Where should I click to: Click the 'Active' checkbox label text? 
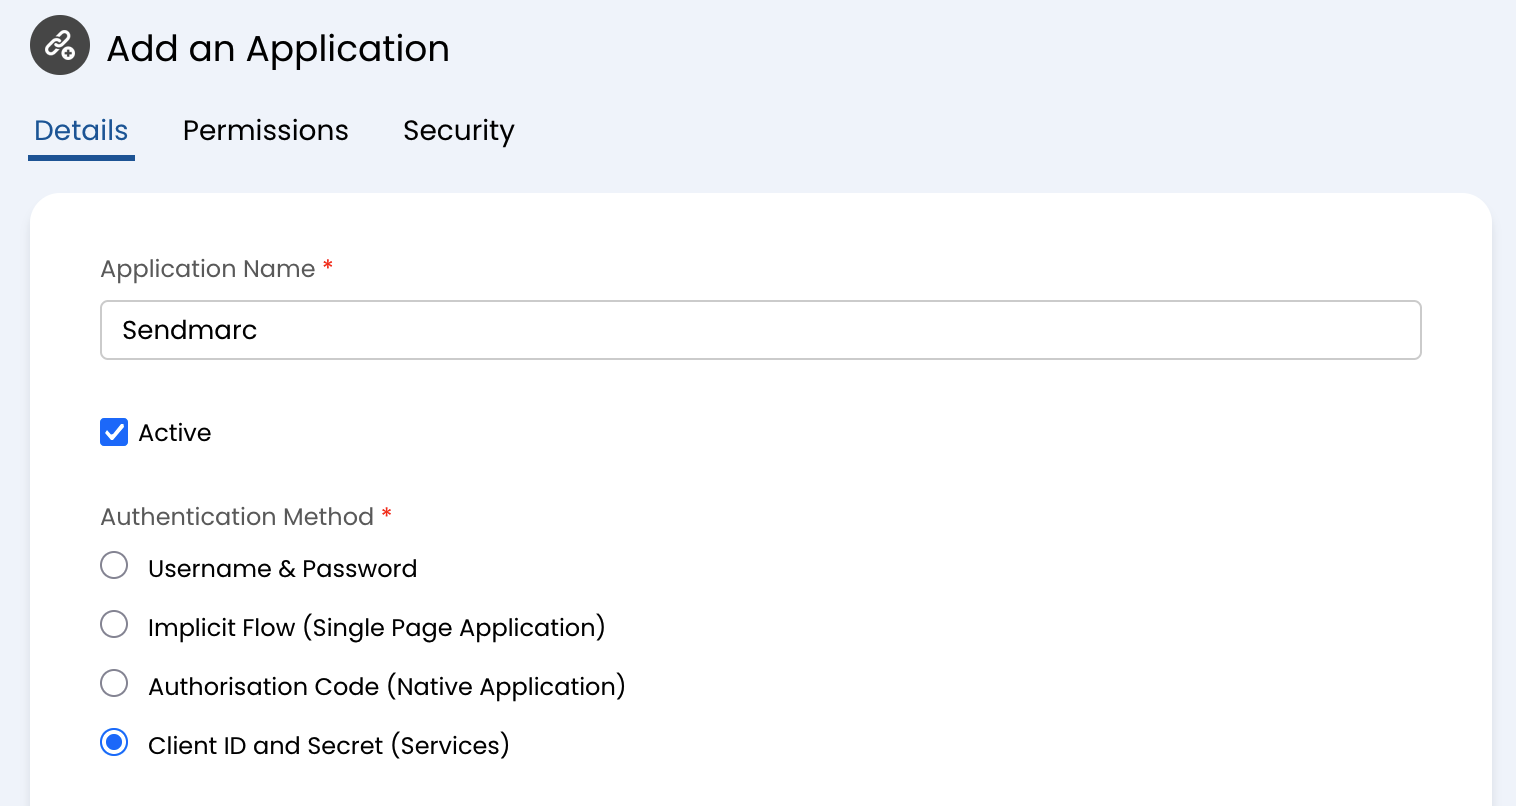point(175,433)
